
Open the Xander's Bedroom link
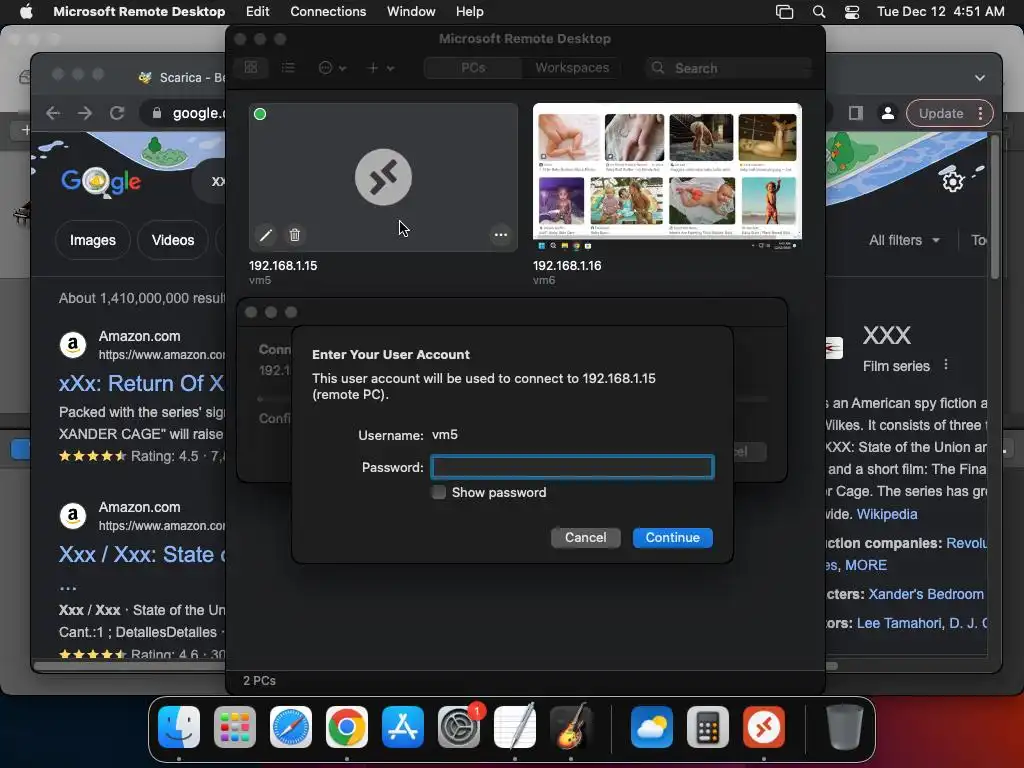pyautogui.click(x=925, y=594)
